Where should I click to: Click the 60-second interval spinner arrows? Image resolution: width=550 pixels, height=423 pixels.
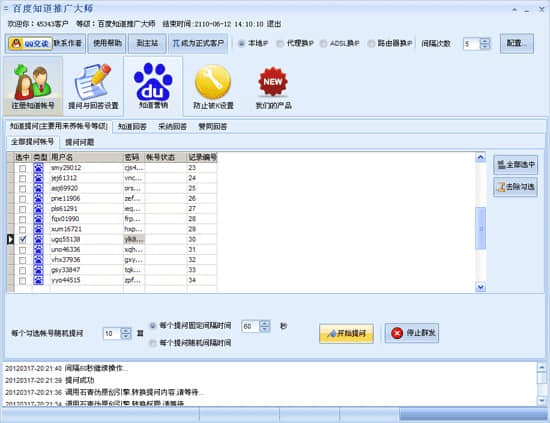265,326
